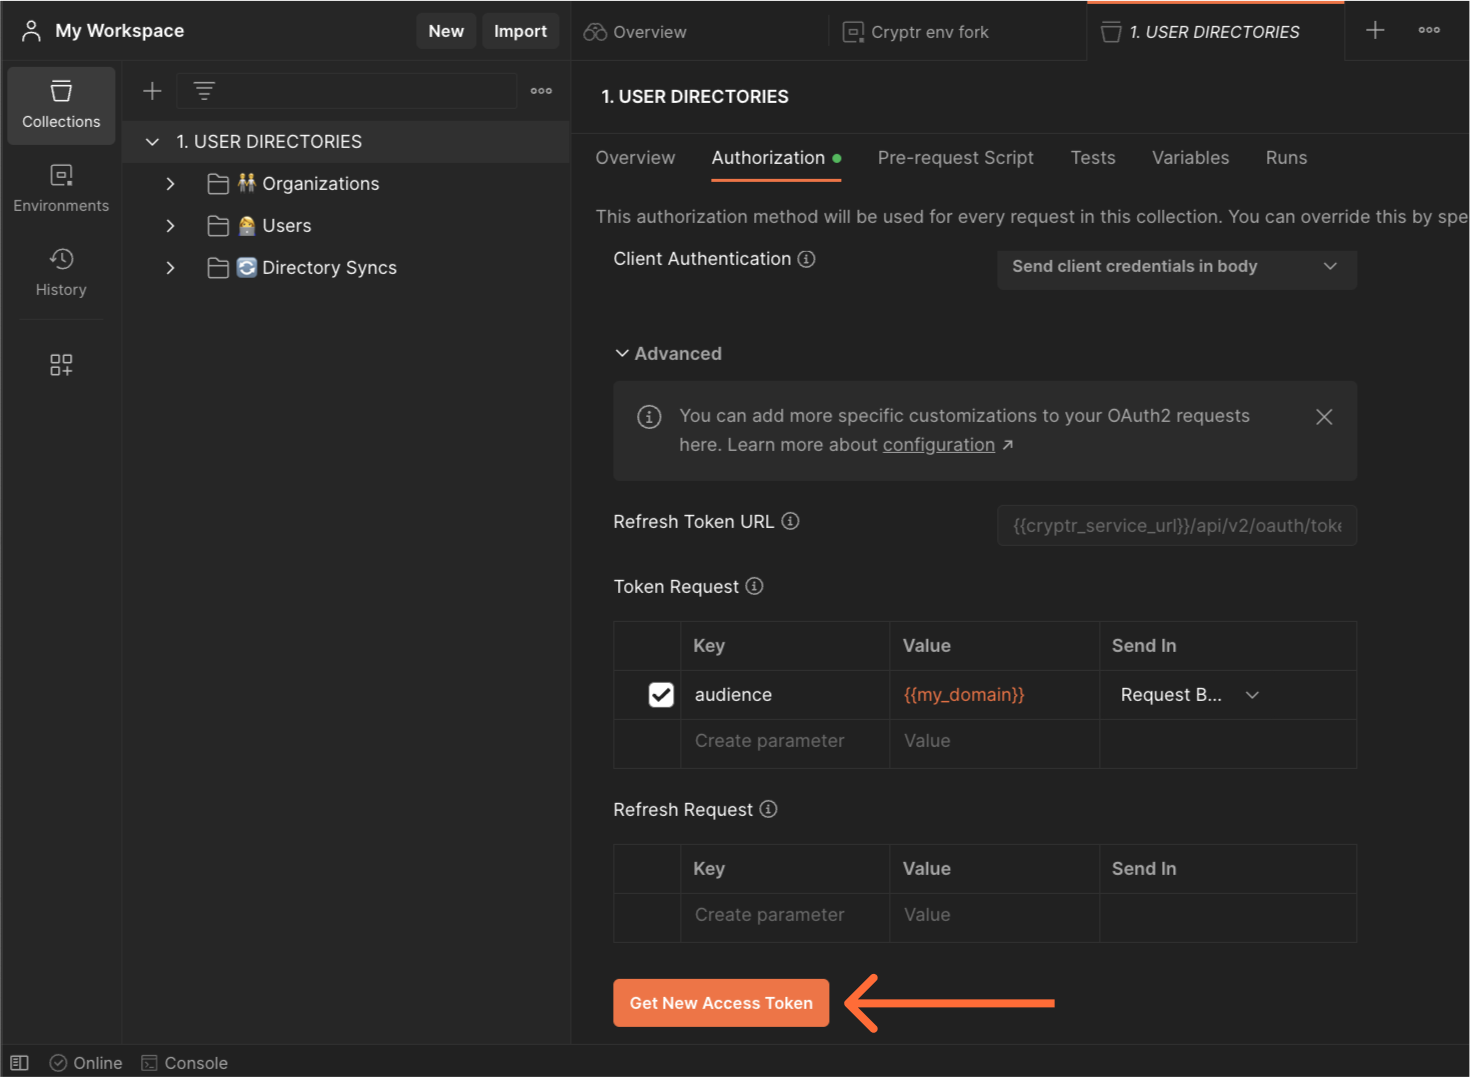The width and height of the screenshot is (1470, 1077).
Task: Open the Request B... Send In dropdown
Action: click(x=1190, y=695)
